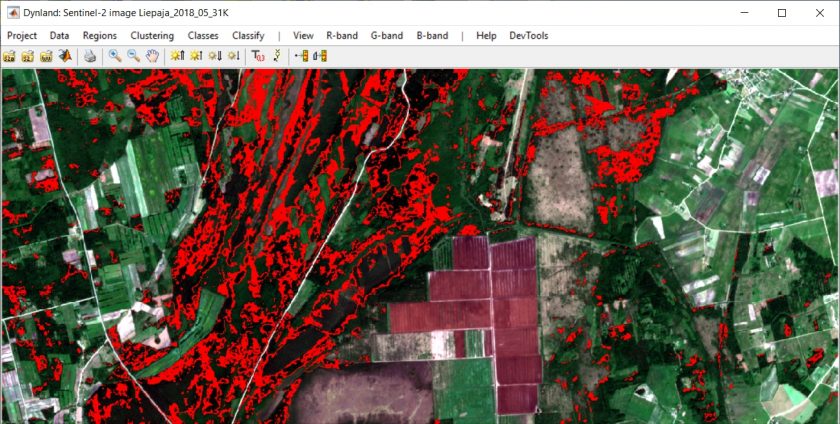Open the G-band menu
Viewport: 840px width, 424px height.
pyautogui.click(x=387, y=35)
